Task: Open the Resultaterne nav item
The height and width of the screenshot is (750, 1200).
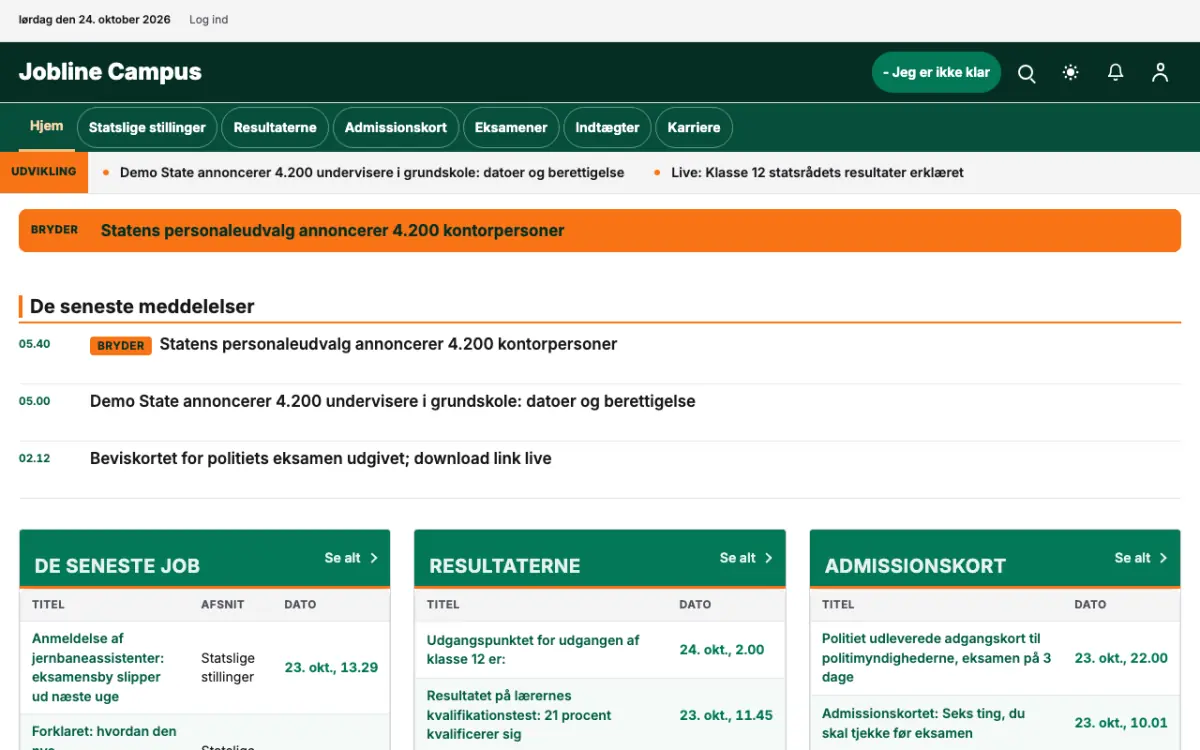Action: (x=275, y=128)
